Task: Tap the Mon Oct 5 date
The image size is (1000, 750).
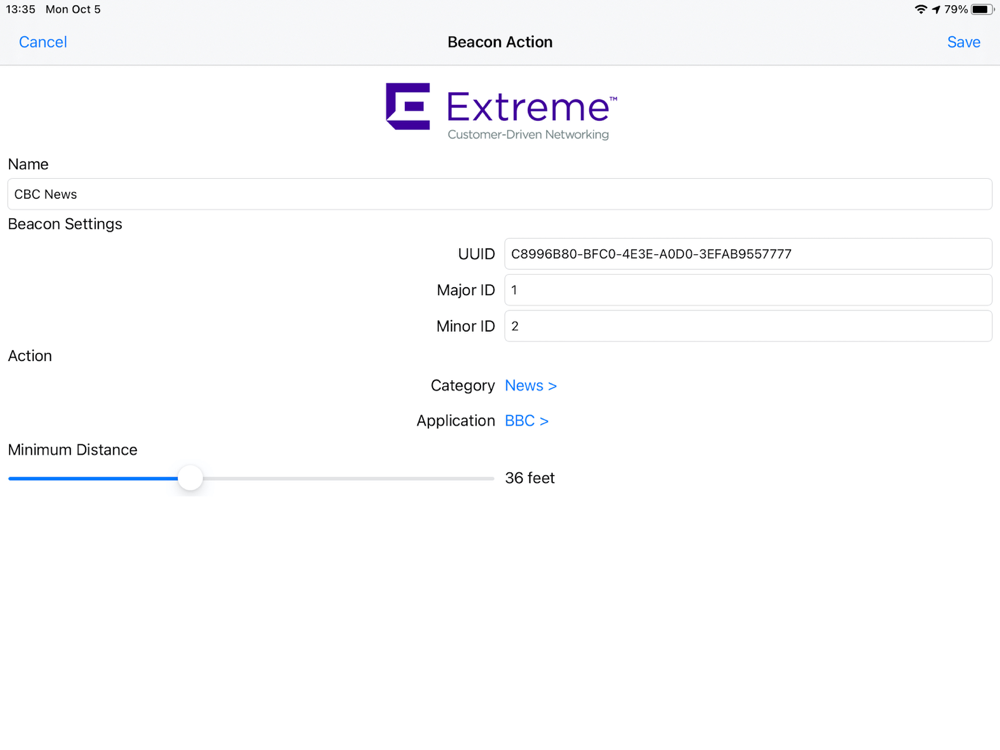Action: tap(73, 10)
